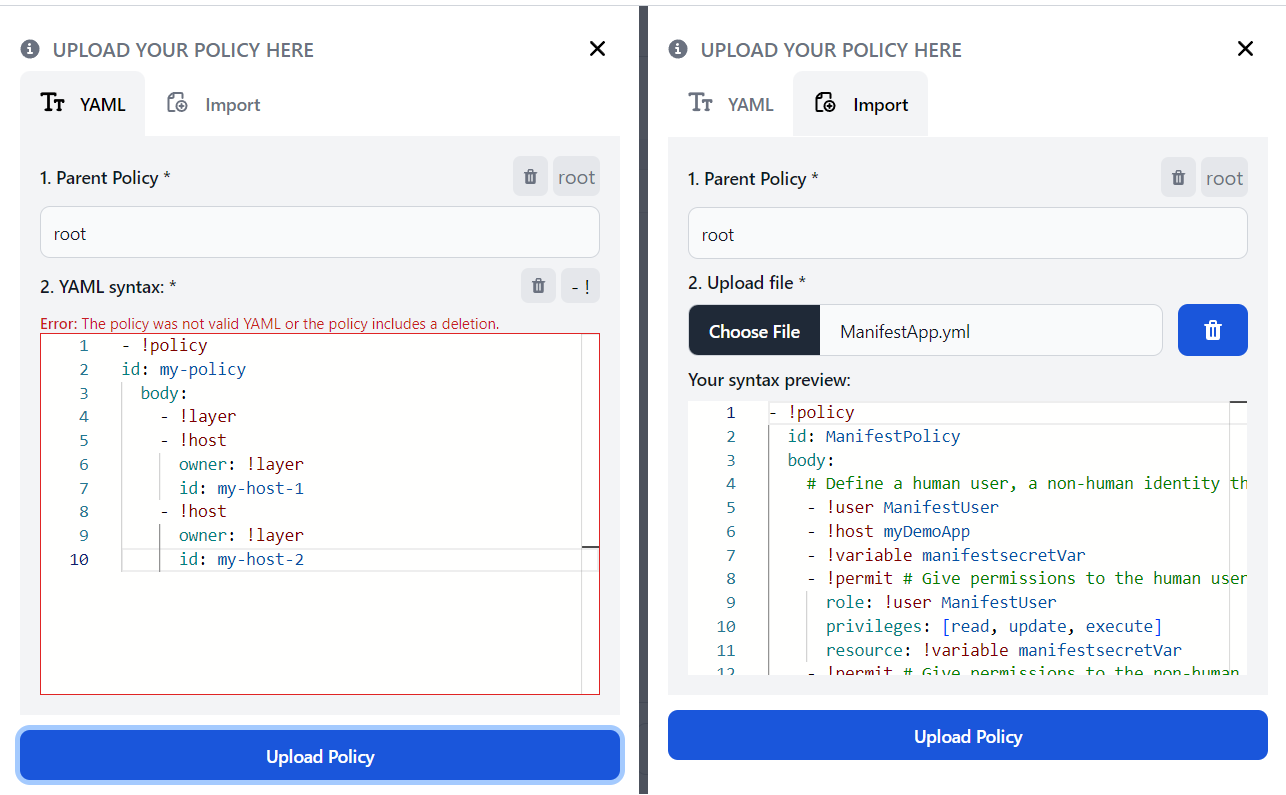Remove uploaded file with blue trash button
This screenshot has height=795, width=1286.
pos(1213,330)
